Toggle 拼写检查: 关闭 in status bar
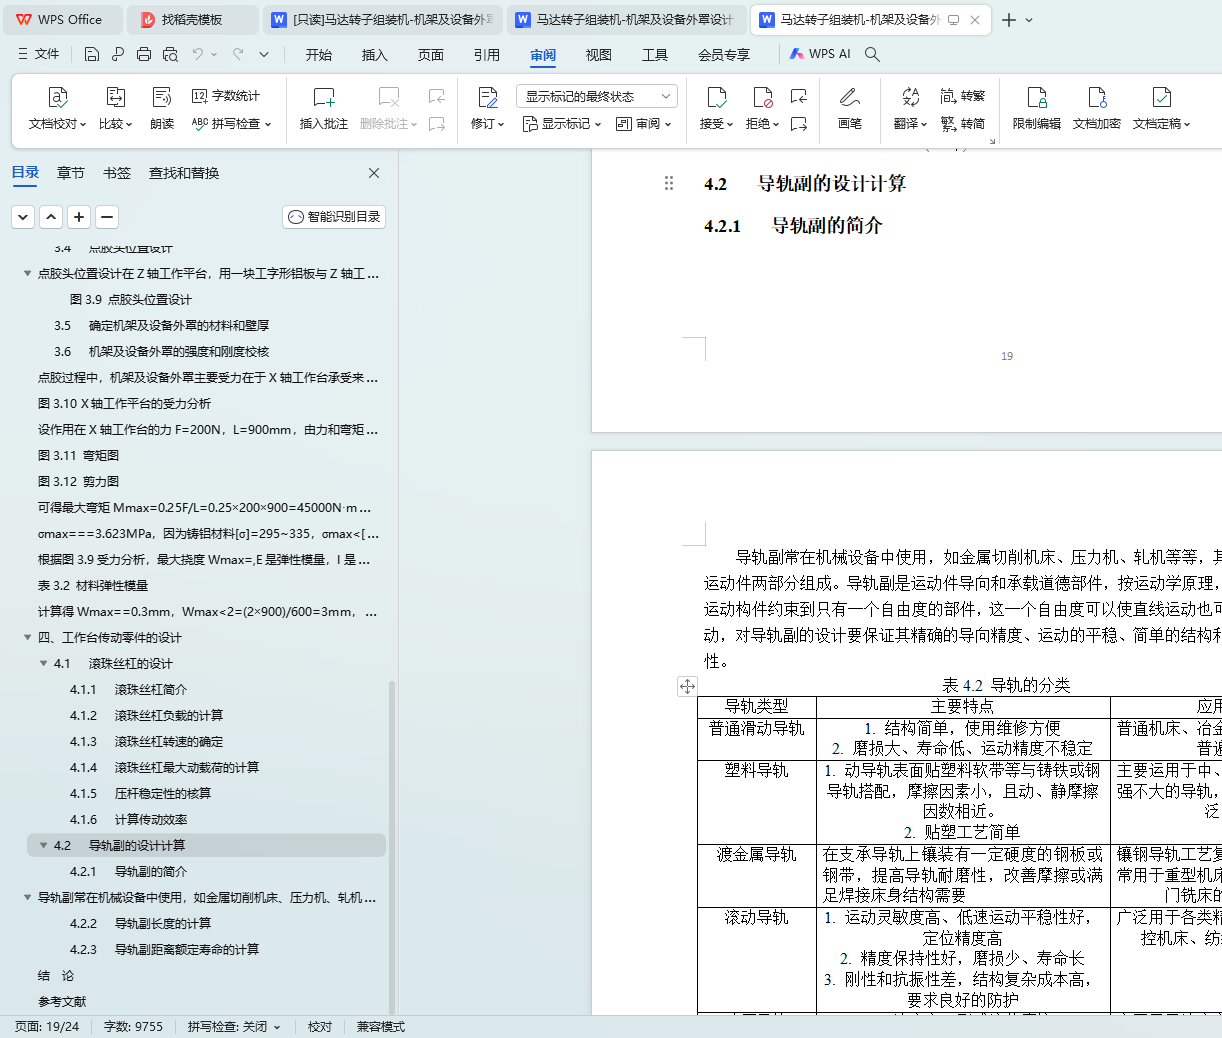 click(234, 1027)
